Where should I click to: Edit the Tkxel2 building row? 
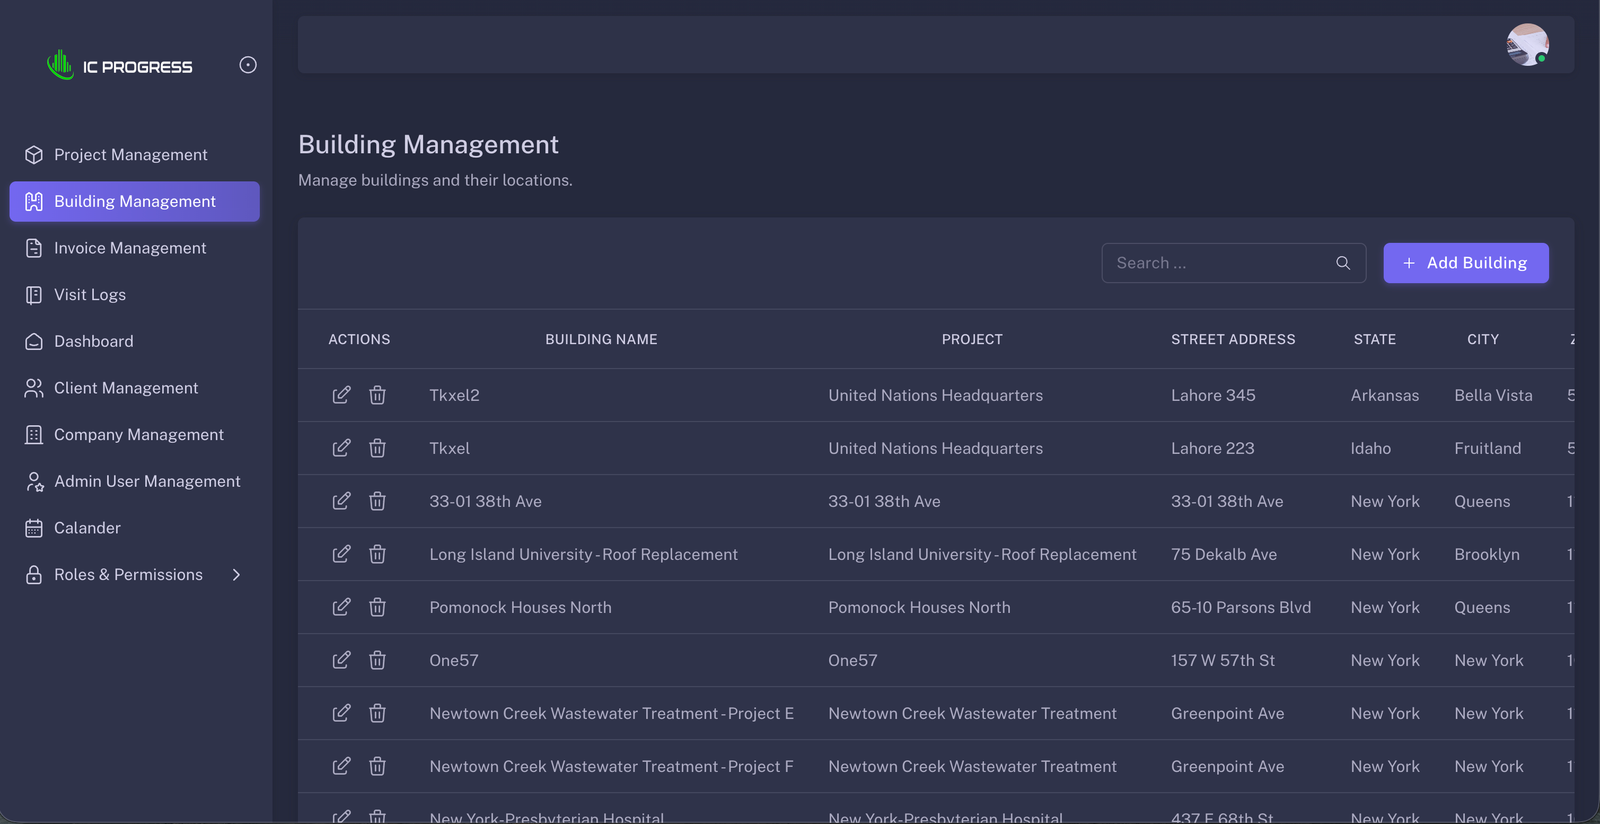(x=341, y=395)
